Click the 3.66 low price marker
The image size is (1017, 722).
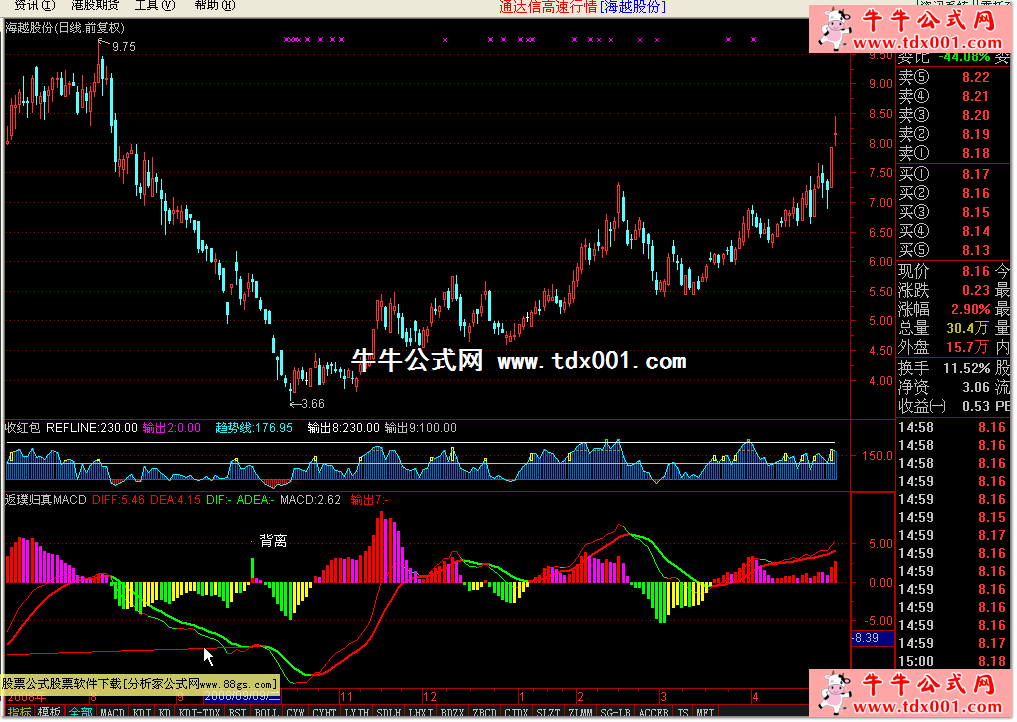pos(313,404)
